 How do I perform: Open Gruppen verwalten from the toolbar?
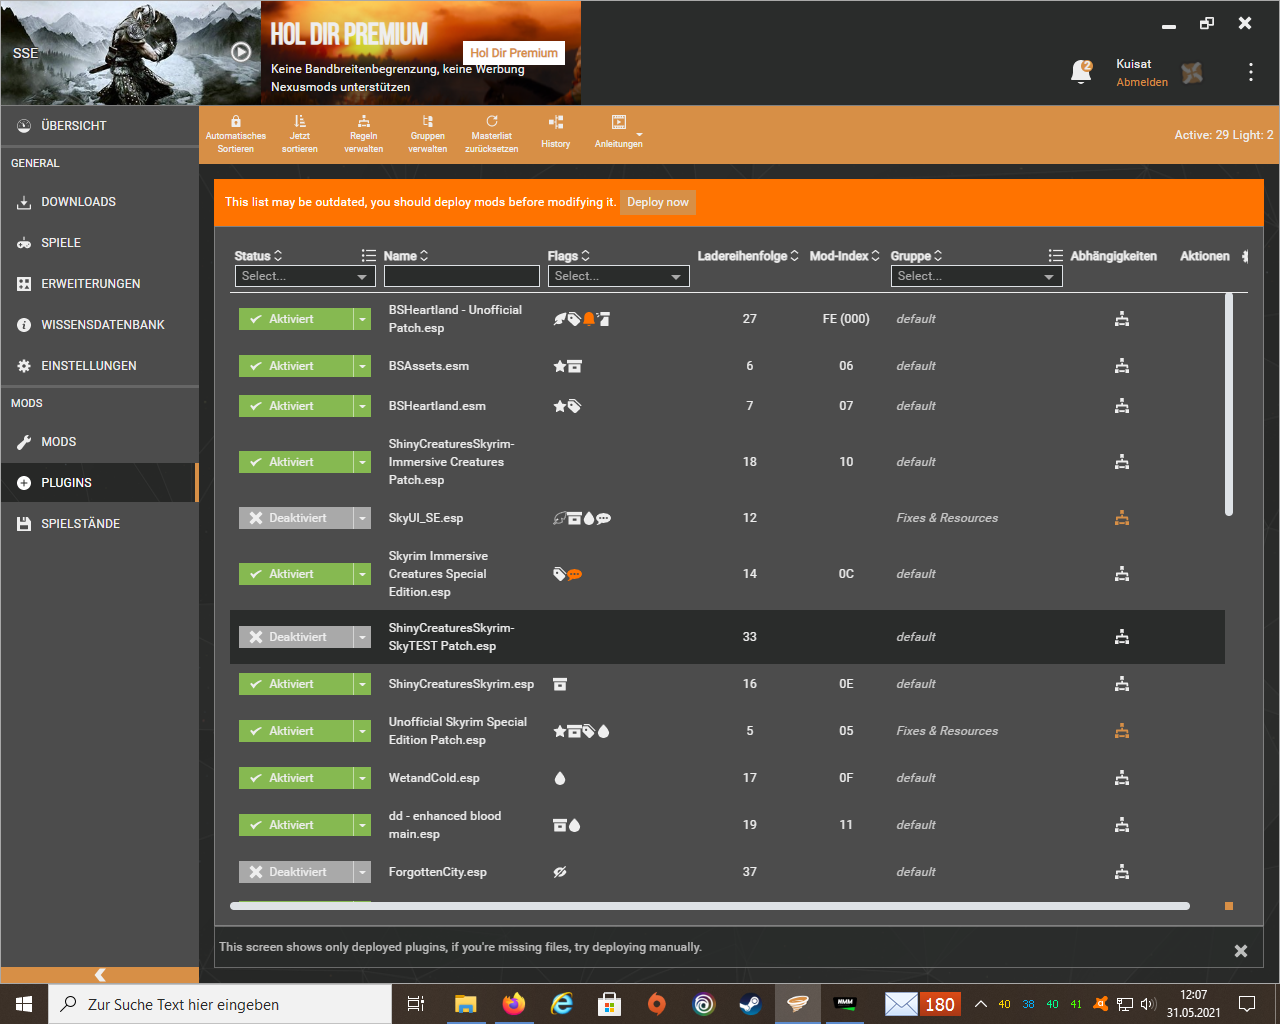[x=427, y=122]
